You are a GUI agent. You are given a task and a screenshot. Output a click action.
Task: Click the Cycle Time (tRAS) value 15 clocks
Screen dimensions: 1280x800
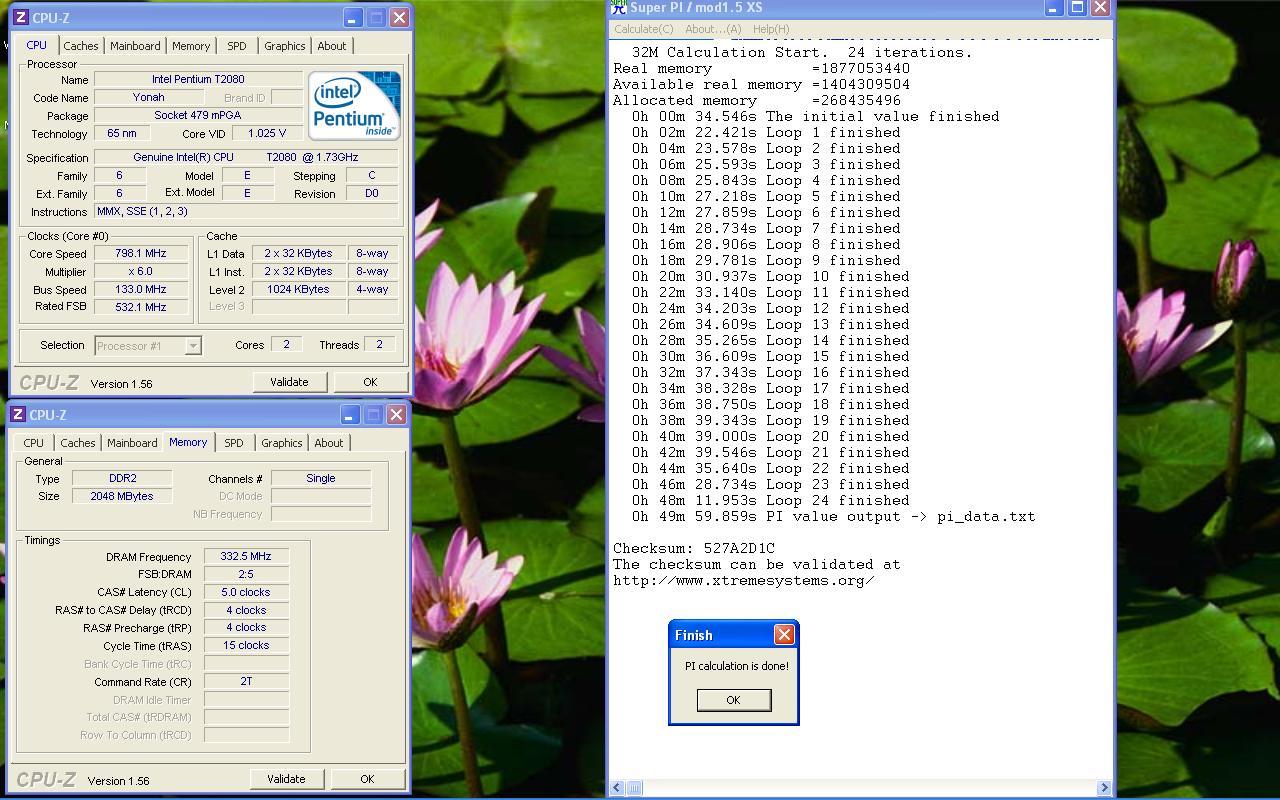246,646
